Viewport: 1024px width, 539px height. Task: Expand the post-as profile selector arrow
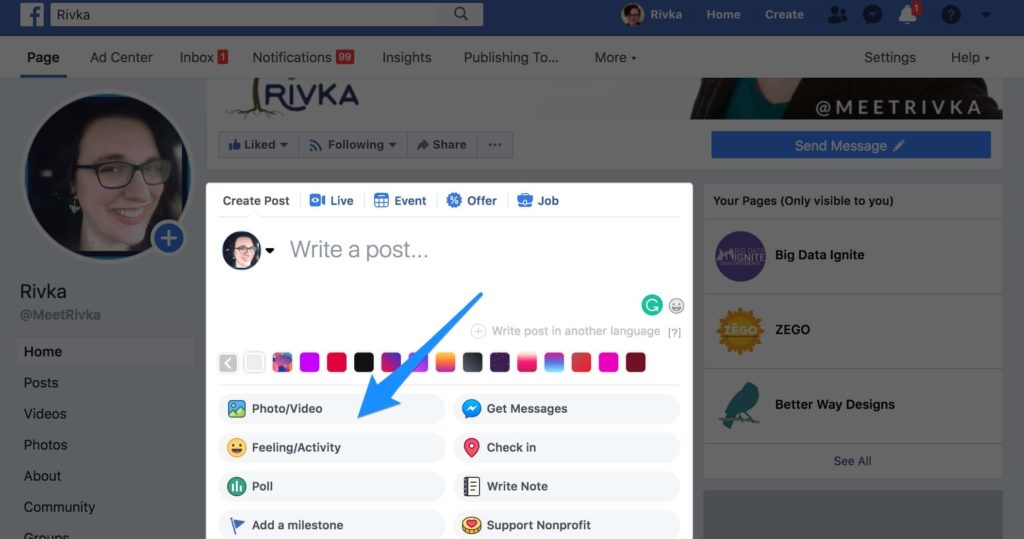tap(269, 252)
